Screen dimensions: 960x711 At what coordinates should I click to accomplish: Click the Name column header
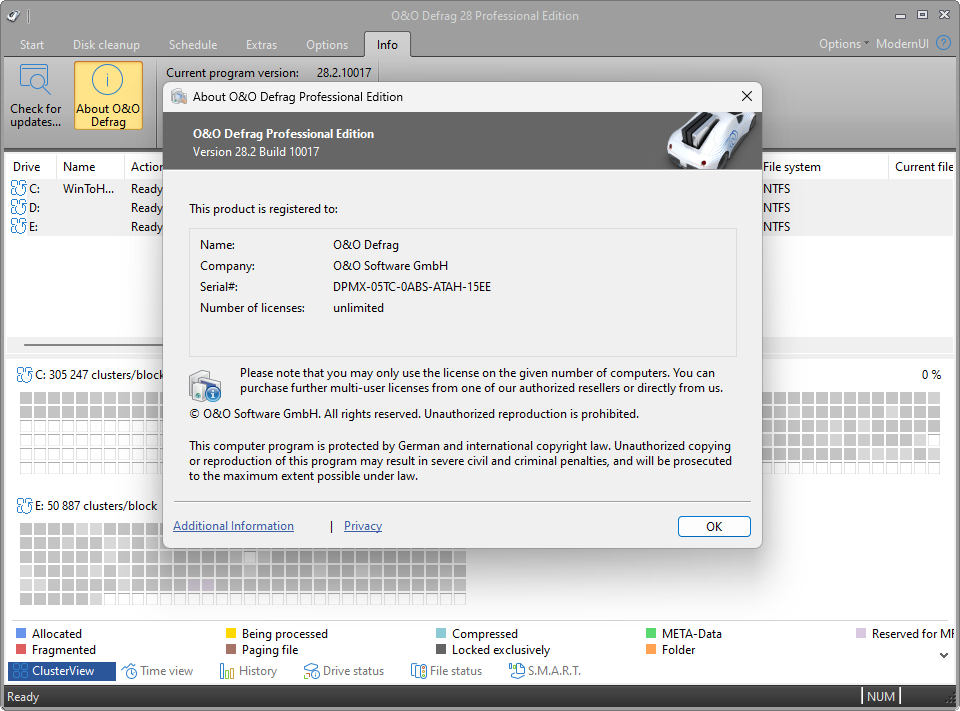pos(90,167)
